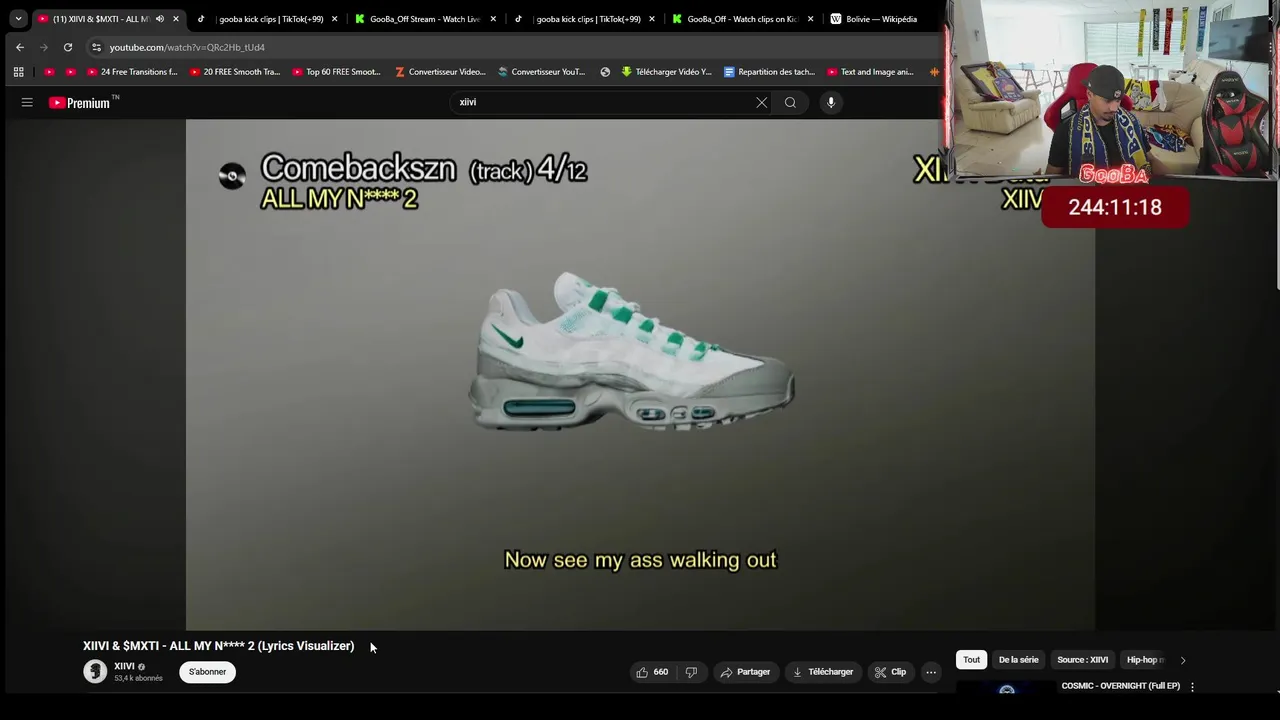Subscribe with the 'S'abonner' button
This screenshot has width=1280, height=720.
point(207,672)
